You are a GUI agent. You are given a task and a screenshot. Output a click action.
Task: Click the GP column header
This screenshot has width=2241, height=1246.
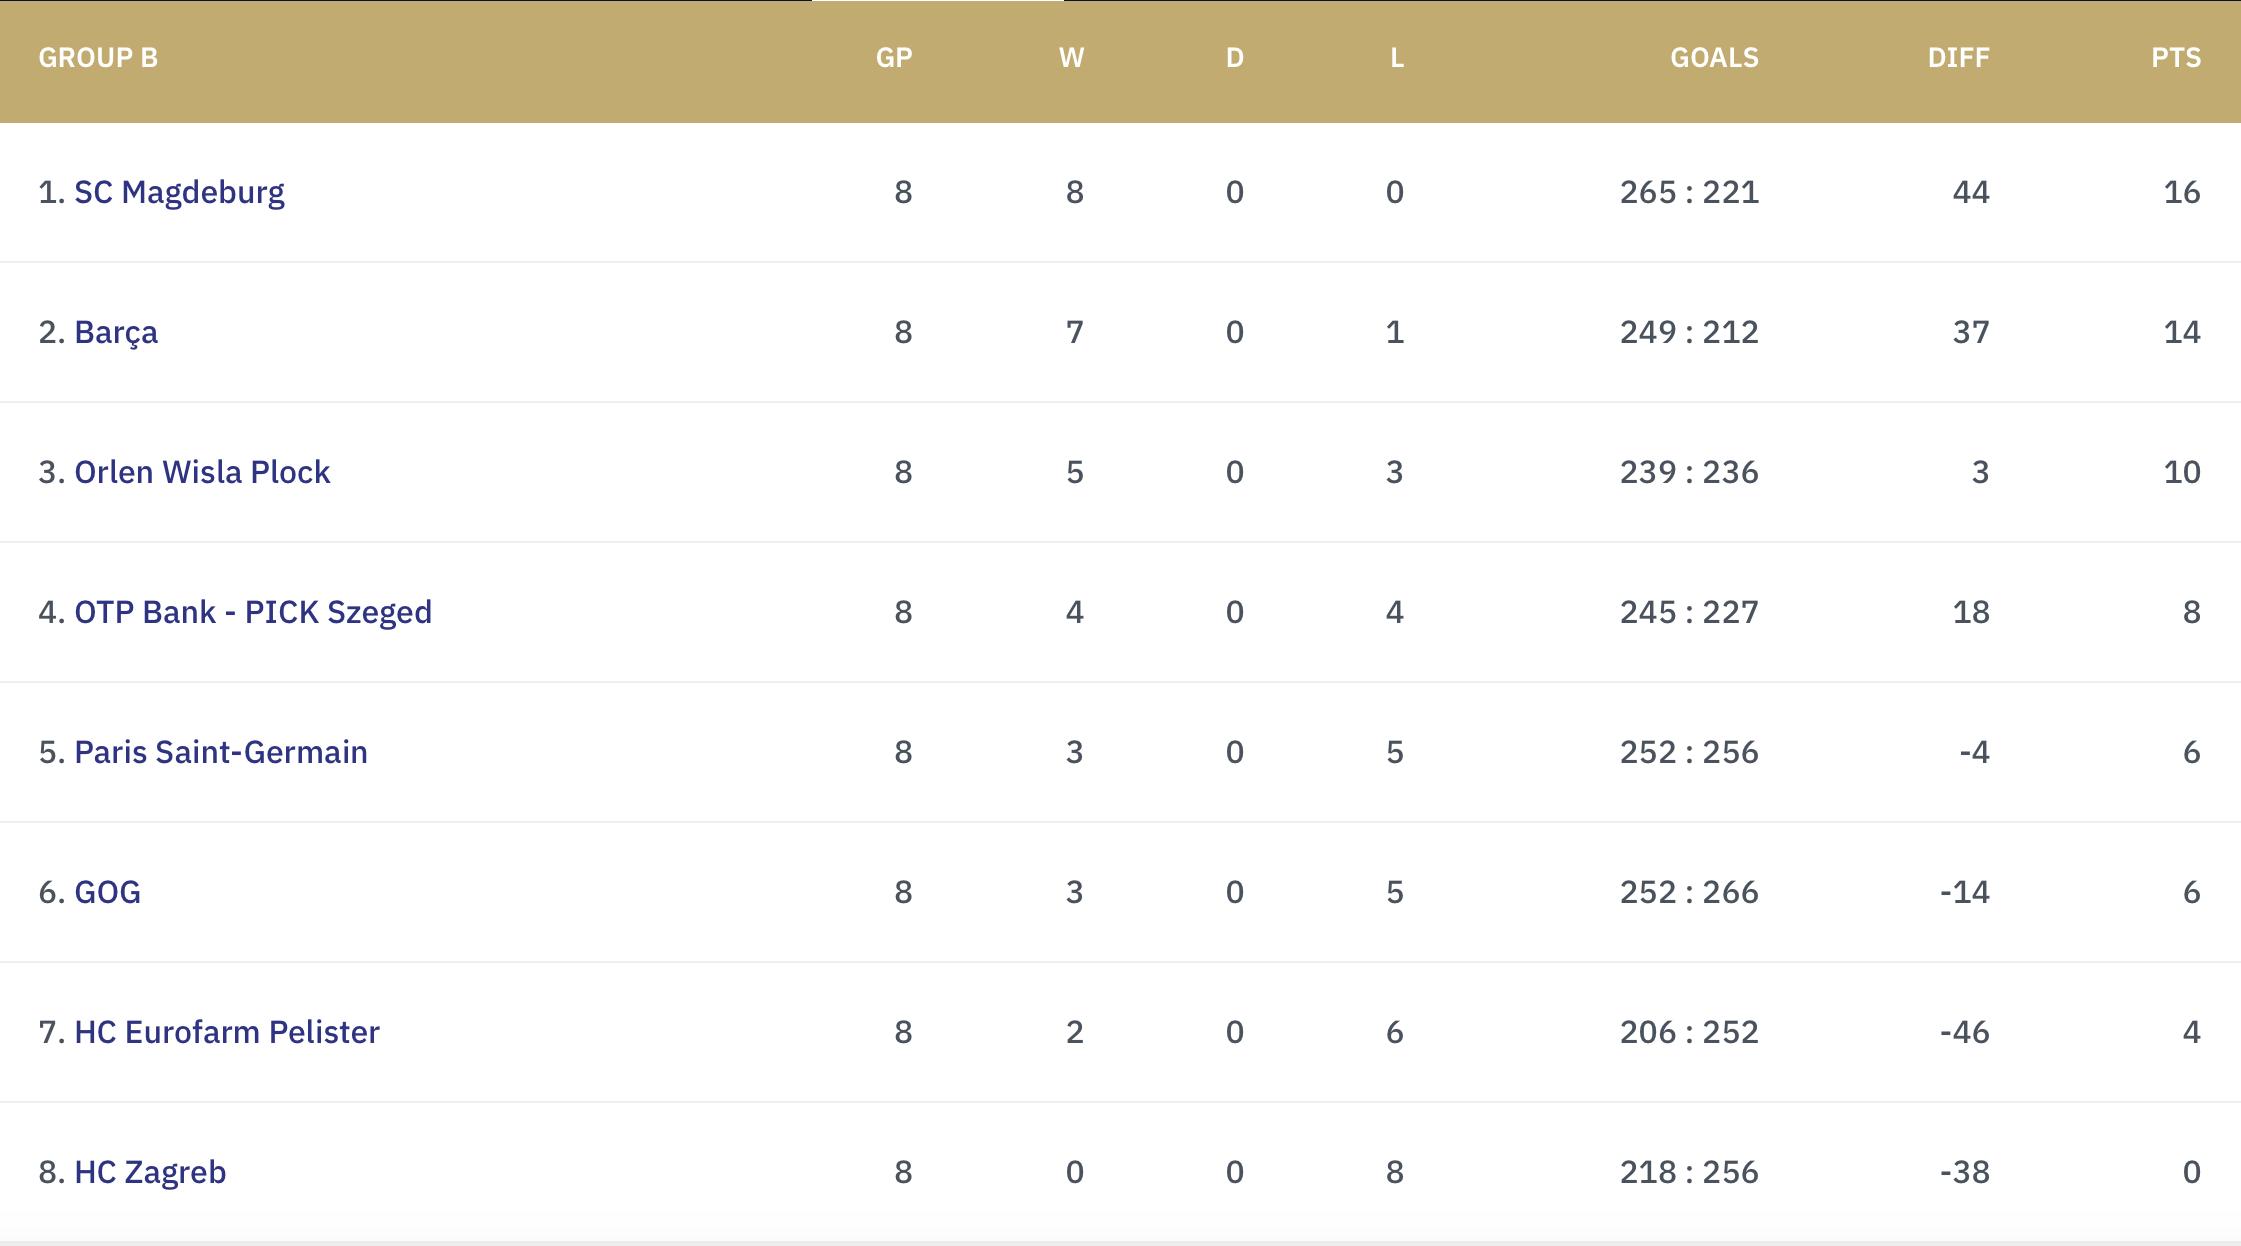pyautogui.click(x=894, y=58)
